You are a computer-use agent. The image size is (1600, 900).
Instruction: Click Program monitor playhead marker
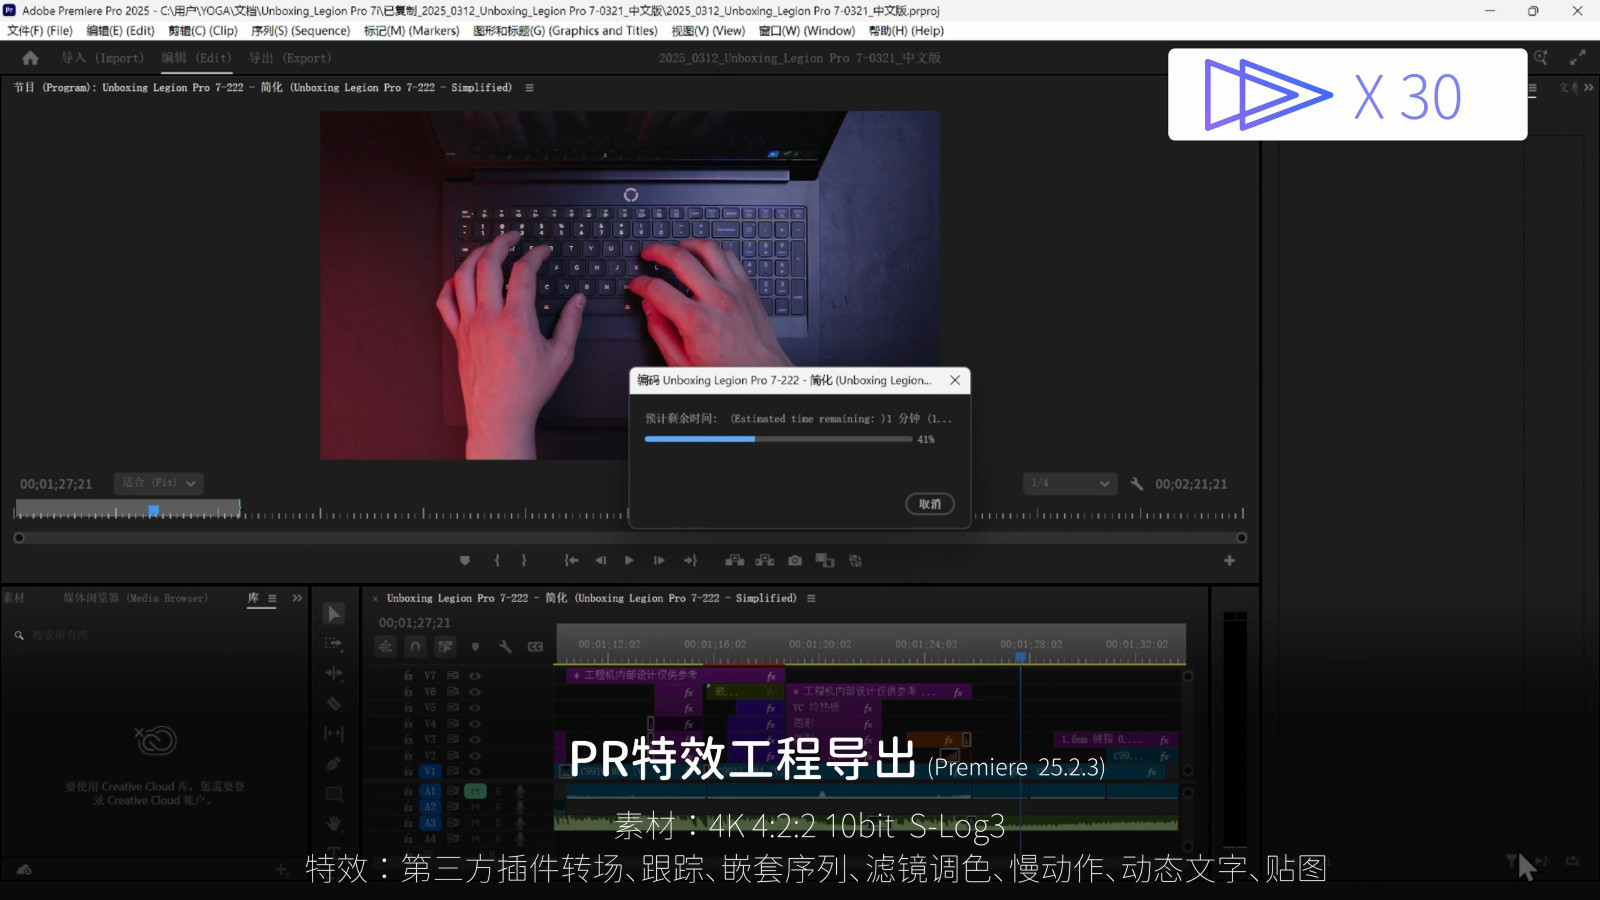coord(154,511)
